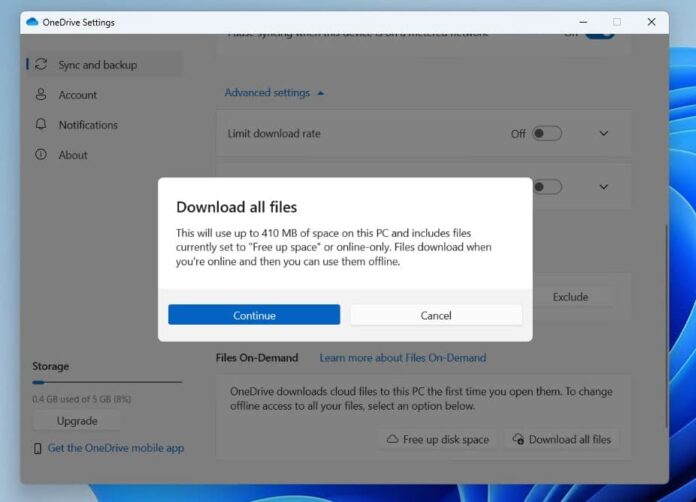
Task: Click the storage usage progress bar
Action: point(107,382)
